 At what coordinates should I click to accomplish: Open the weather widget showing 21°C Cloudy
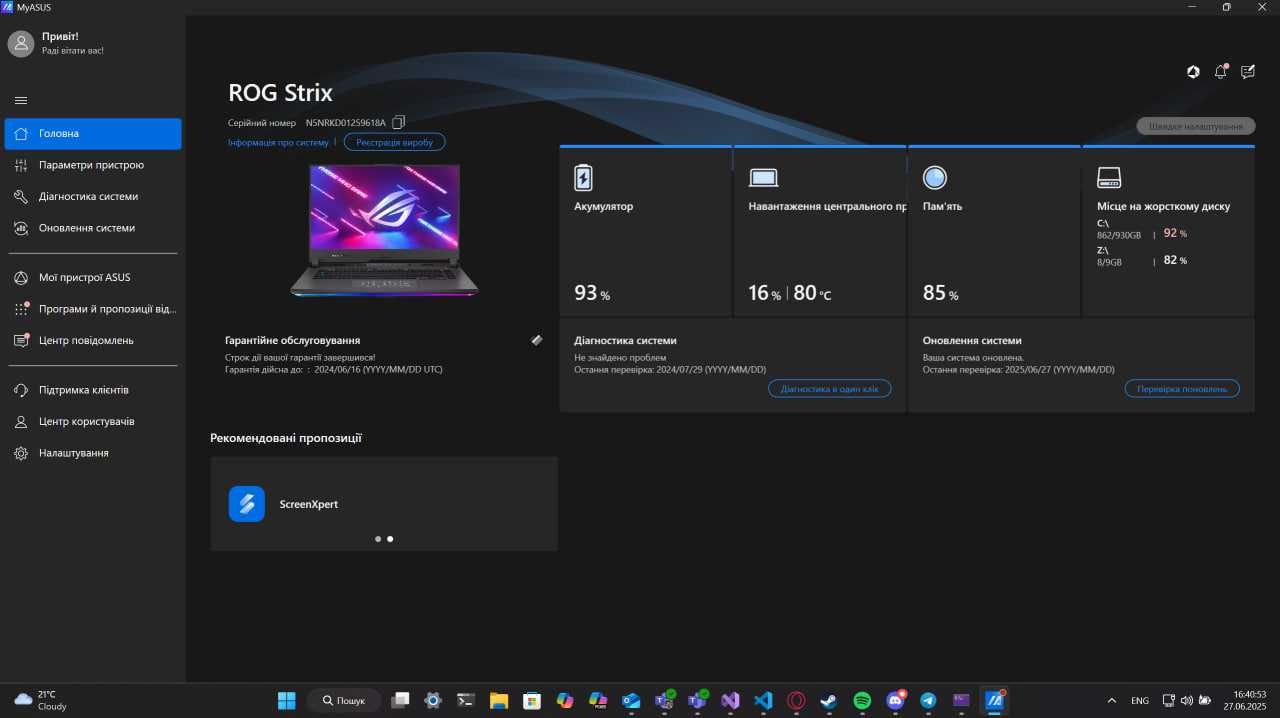click(x=41, y=700)
